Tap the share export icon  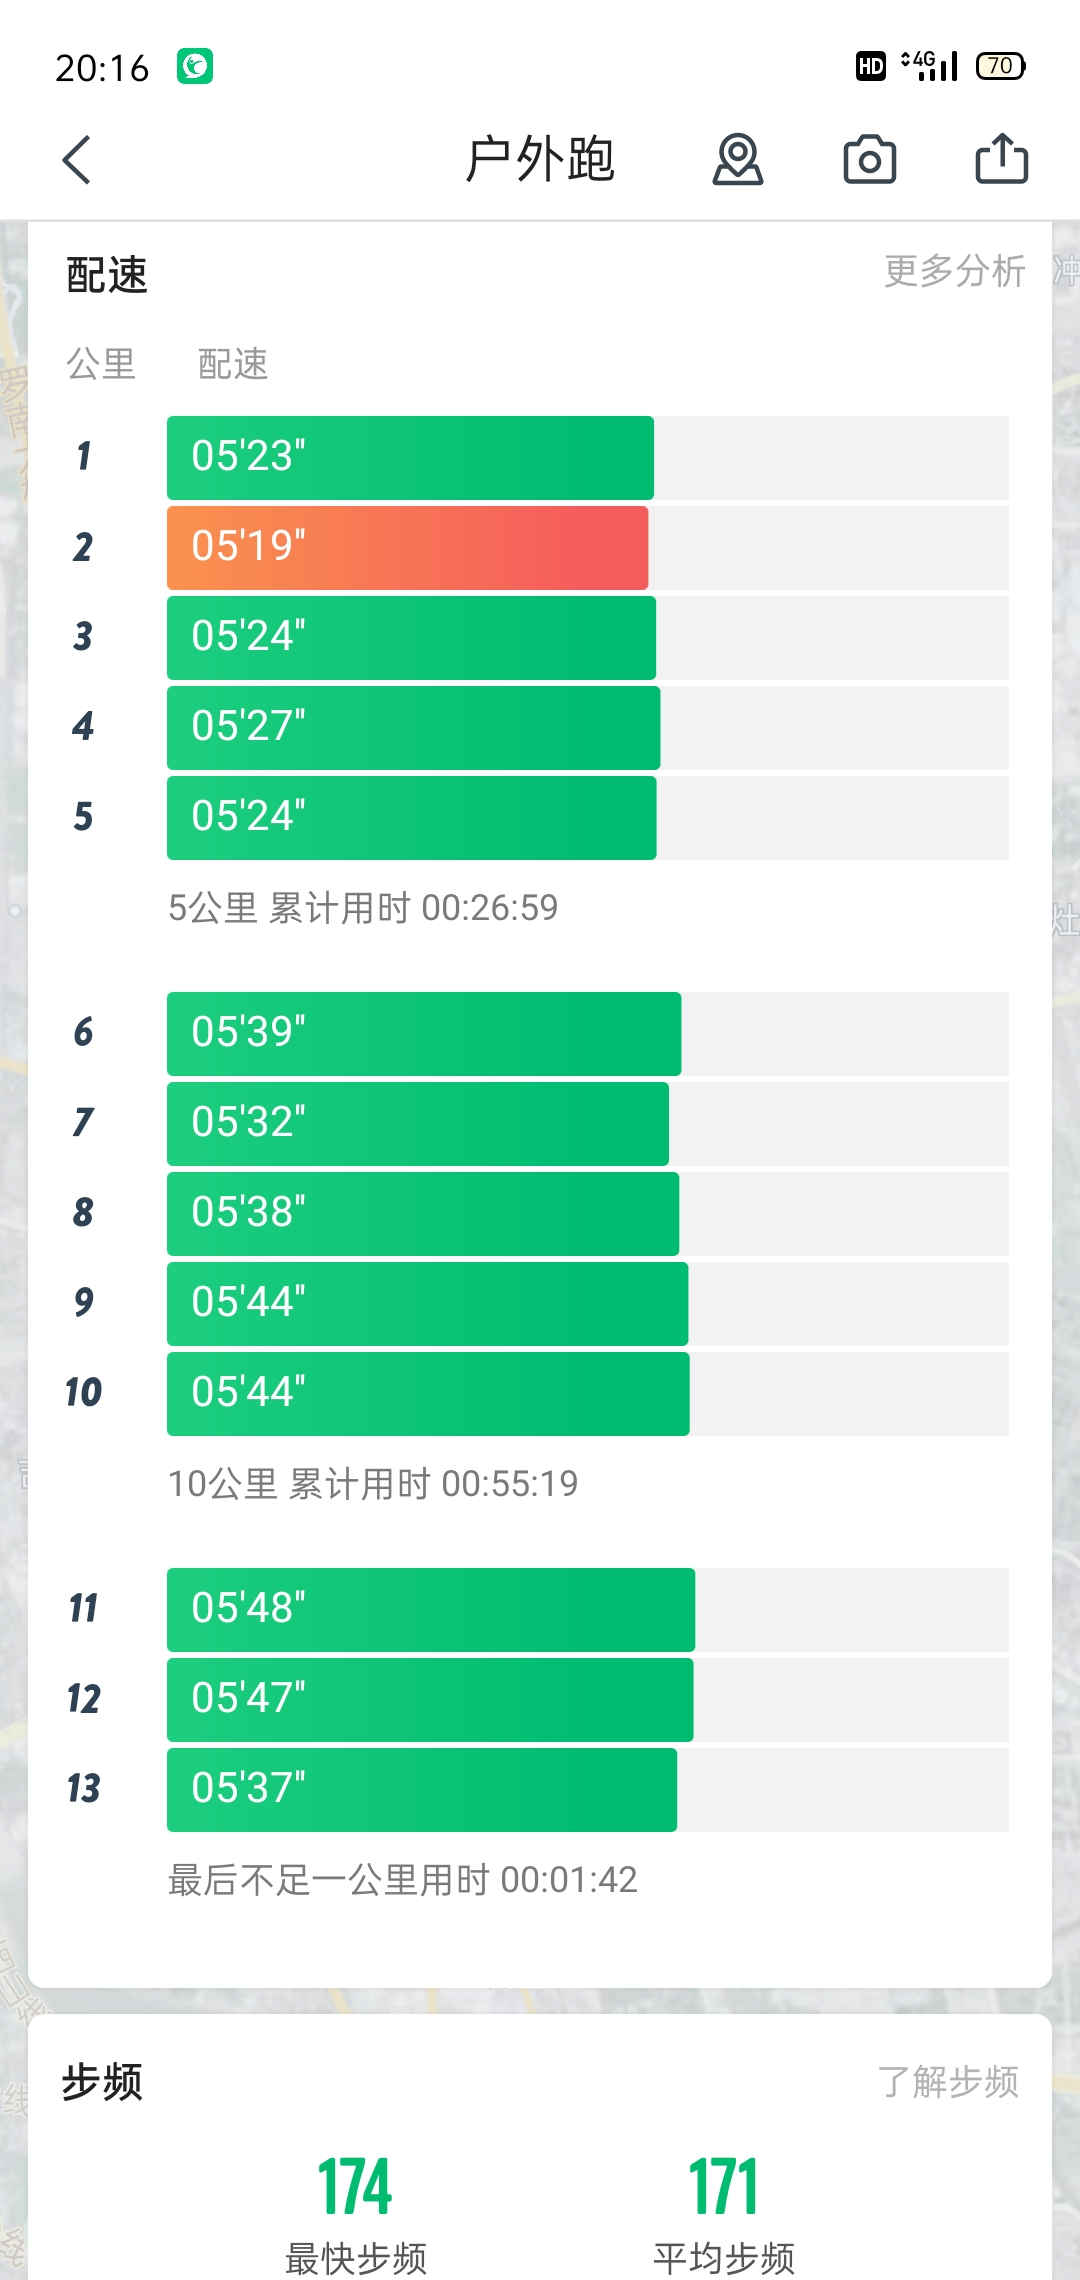pos(1002,159)
